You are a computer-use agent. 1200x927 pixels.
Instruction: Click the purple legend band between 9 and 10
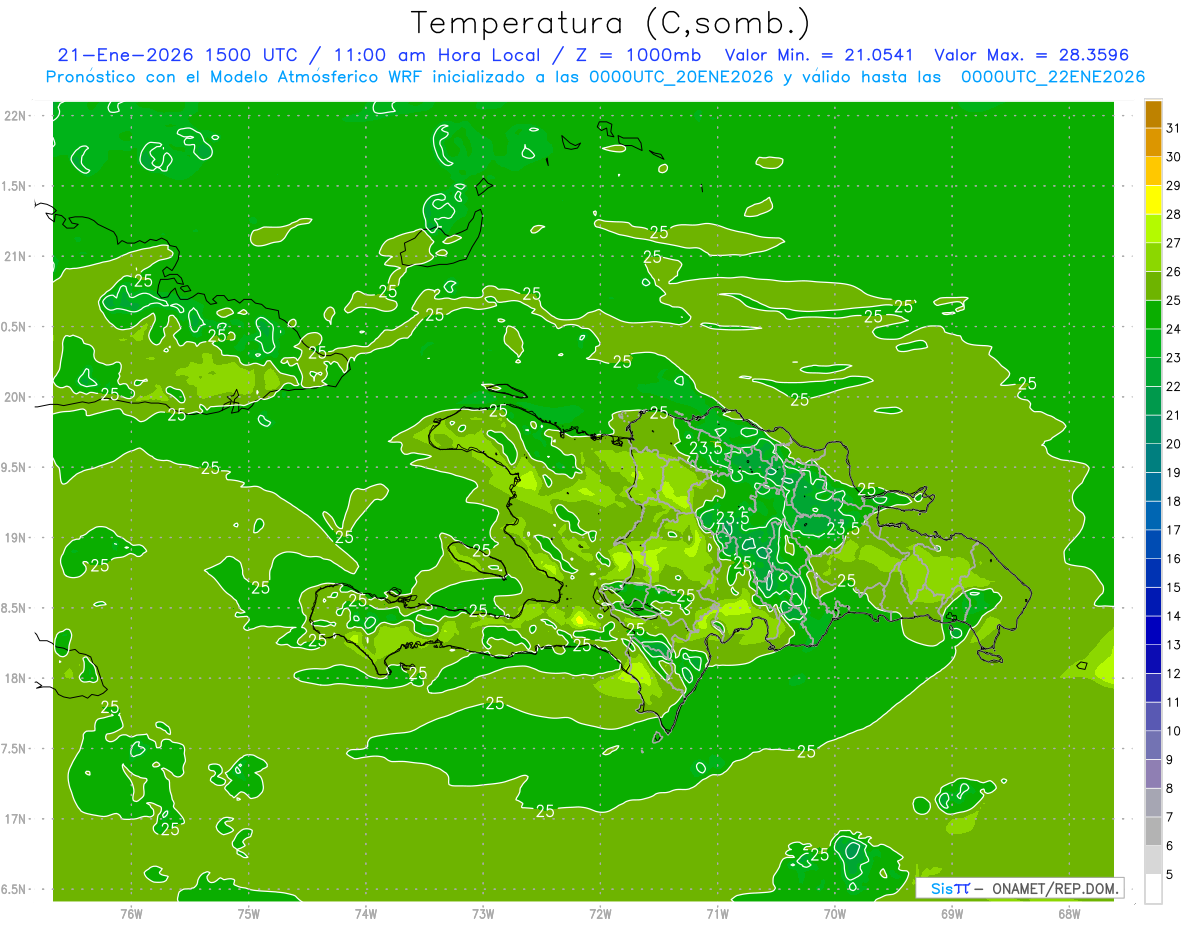pyautogui.click(x=1153, y=745)
